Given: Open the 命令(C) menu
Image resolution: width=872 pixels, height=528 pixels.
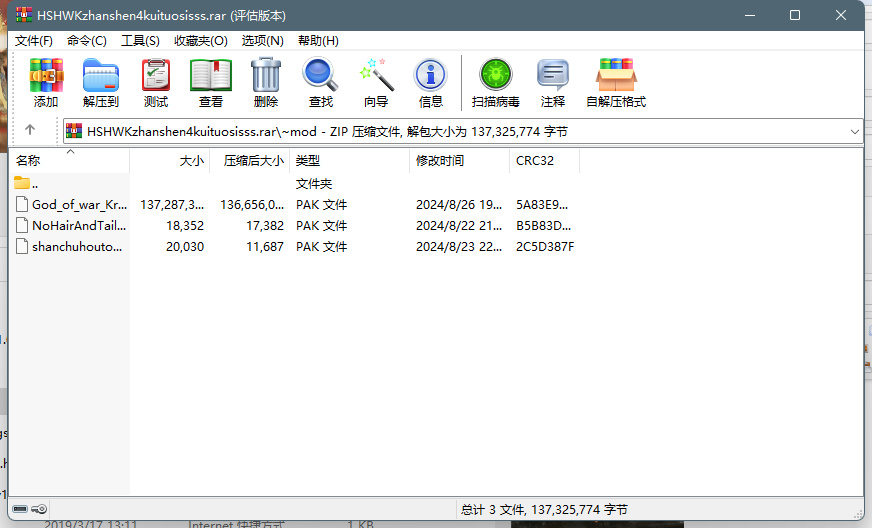Looking at the screenshot, I should pyautogui.click(x=87, y=41).
